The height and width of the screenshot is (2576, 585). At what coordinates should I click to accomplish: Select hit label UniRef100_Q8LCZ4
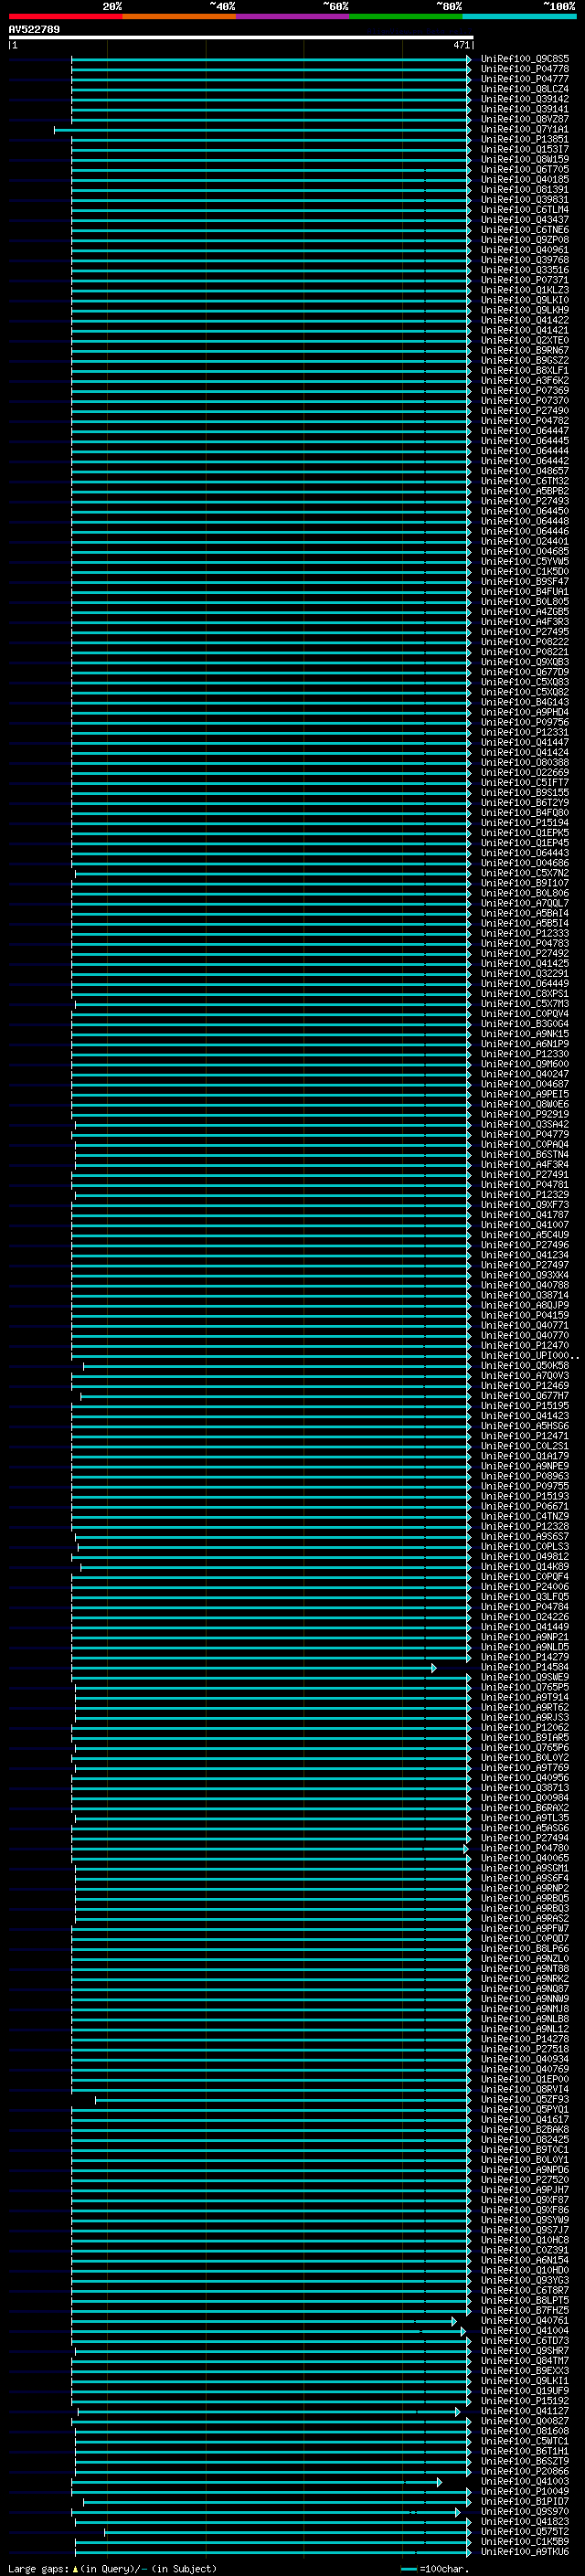click(525, 89)
